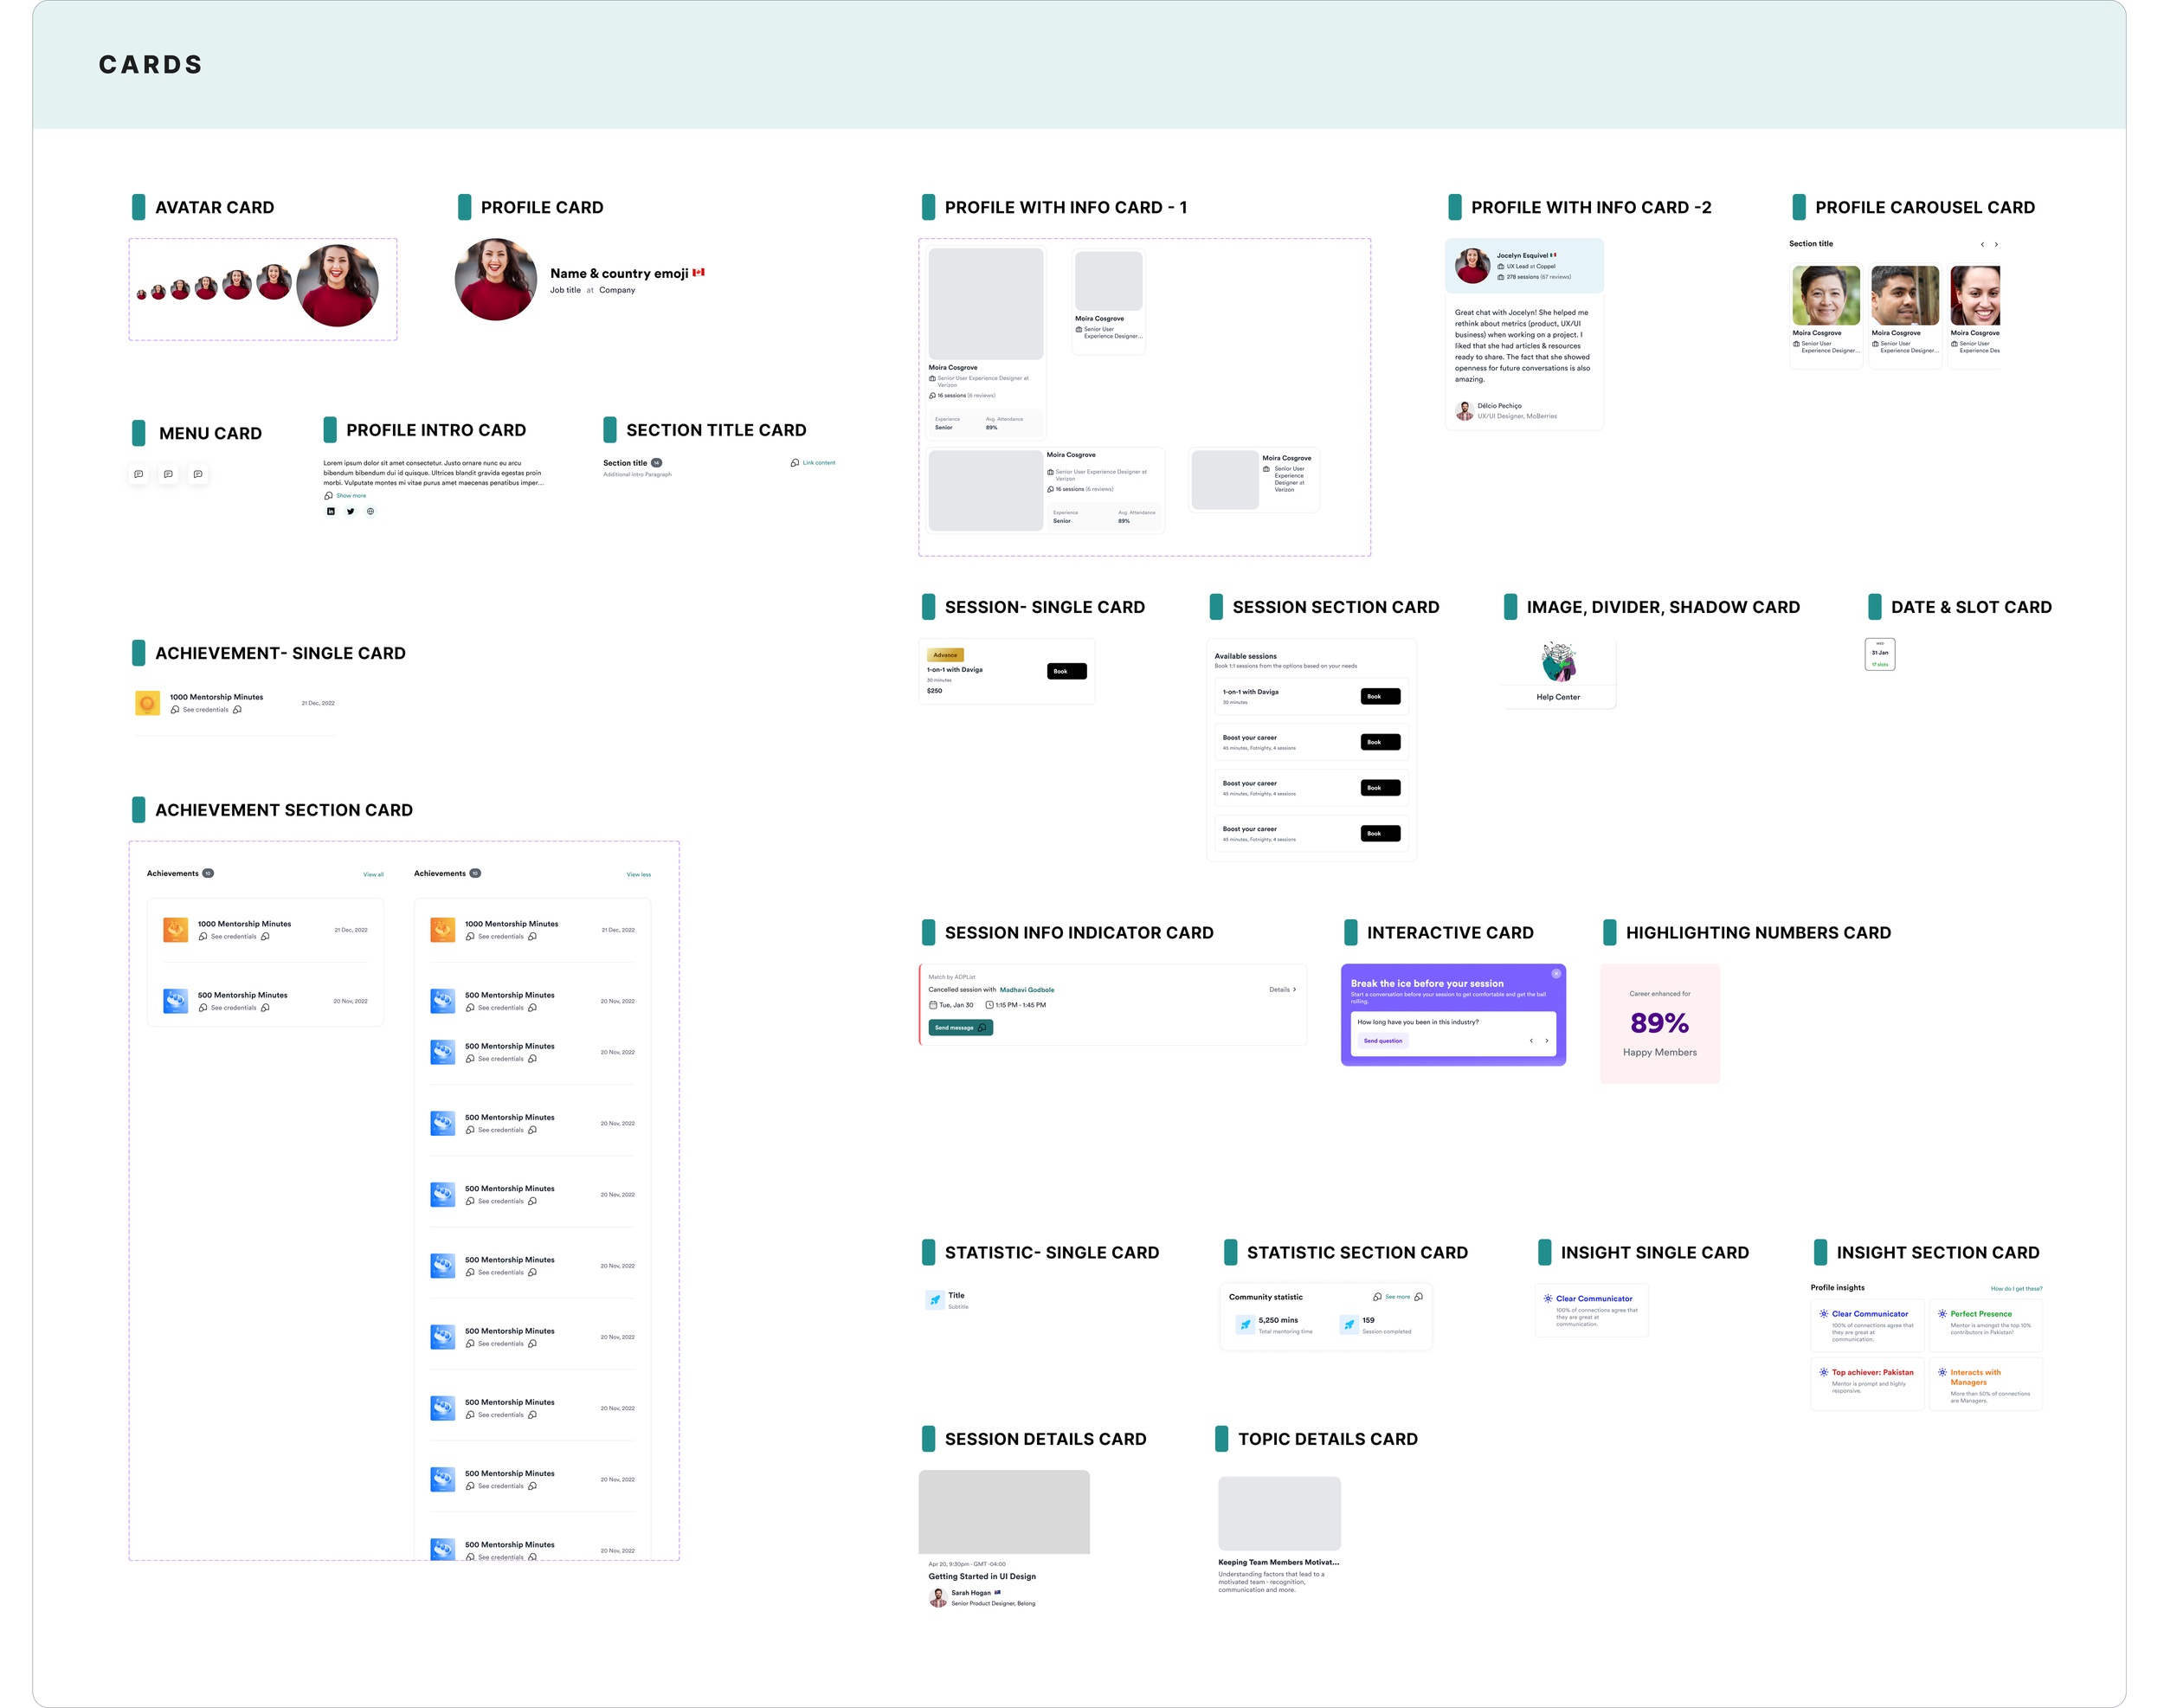This screenshot has width=2164, height=1708.
Task: Select the 31 Jan date slot card
Action: [1879, 654]
